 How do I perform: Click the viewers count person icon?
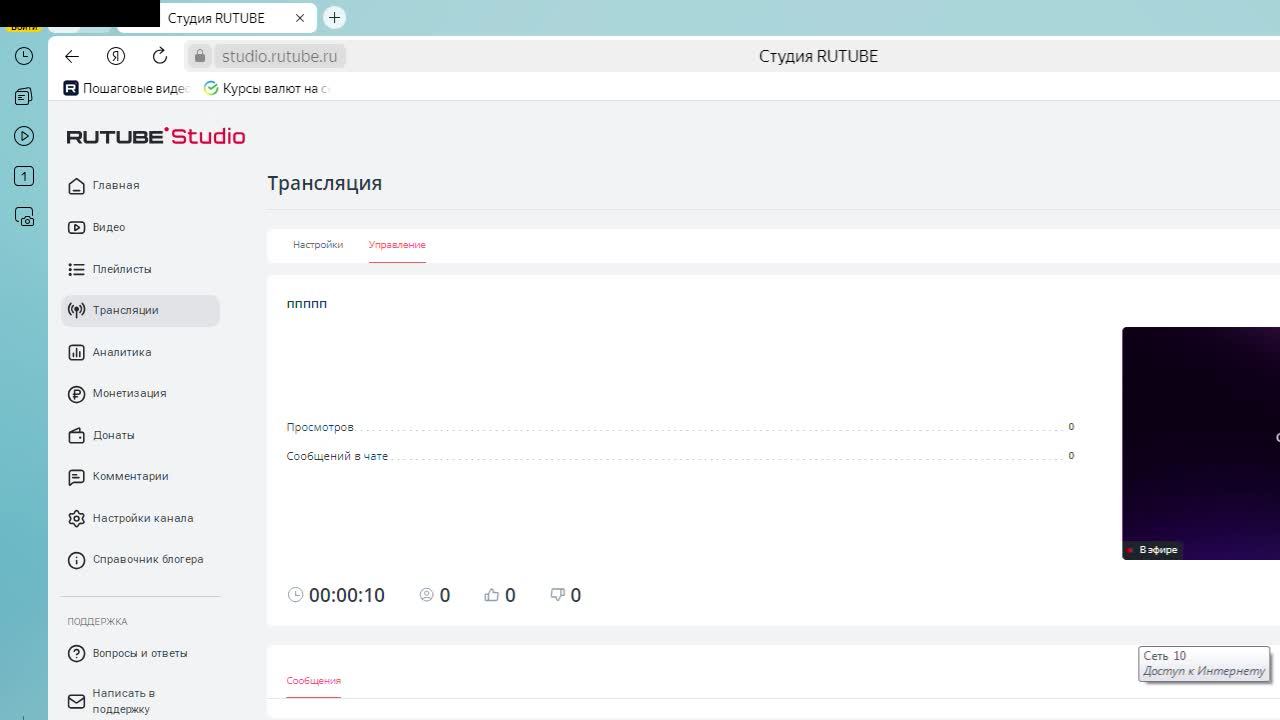(427, 595)
